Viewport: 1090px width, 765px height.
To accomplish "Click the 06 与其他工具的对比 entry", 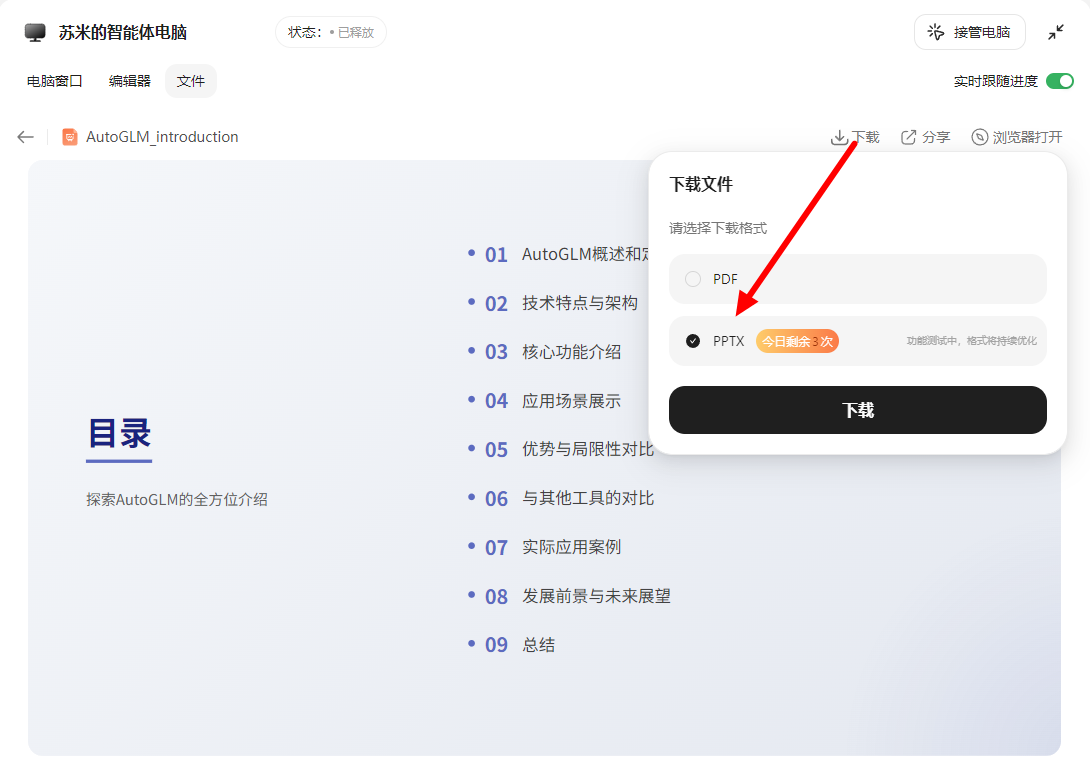I will (x=561, y=498).
